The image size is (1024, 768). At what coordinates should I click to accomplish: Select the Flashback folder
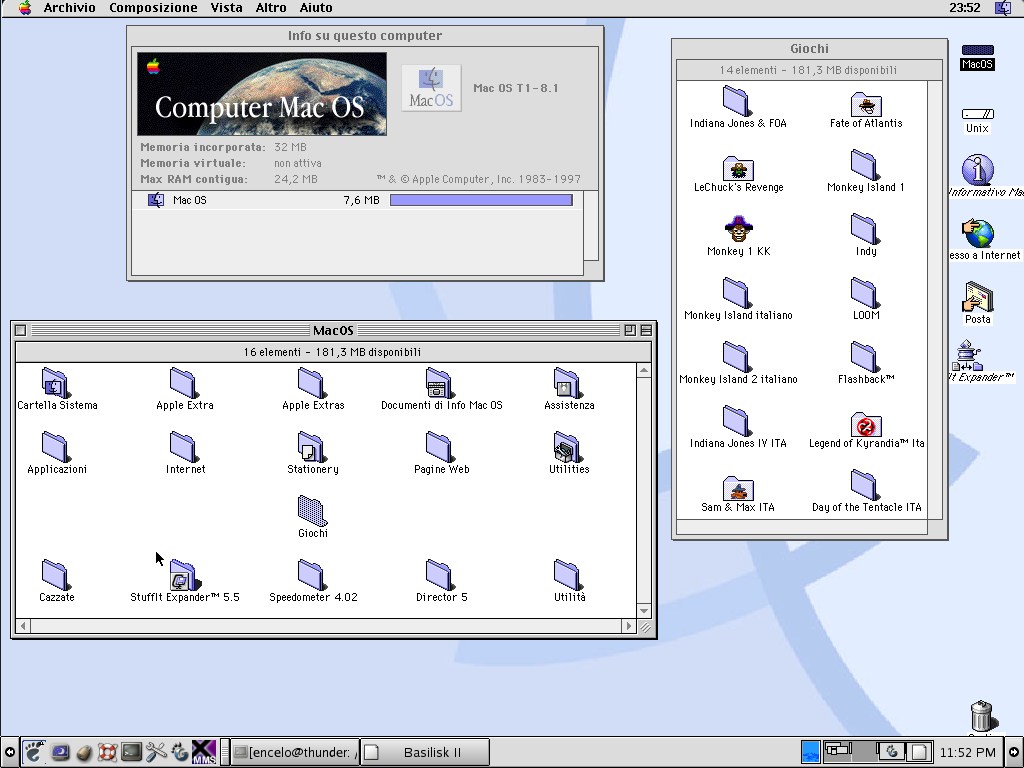[x=866, y=364]
